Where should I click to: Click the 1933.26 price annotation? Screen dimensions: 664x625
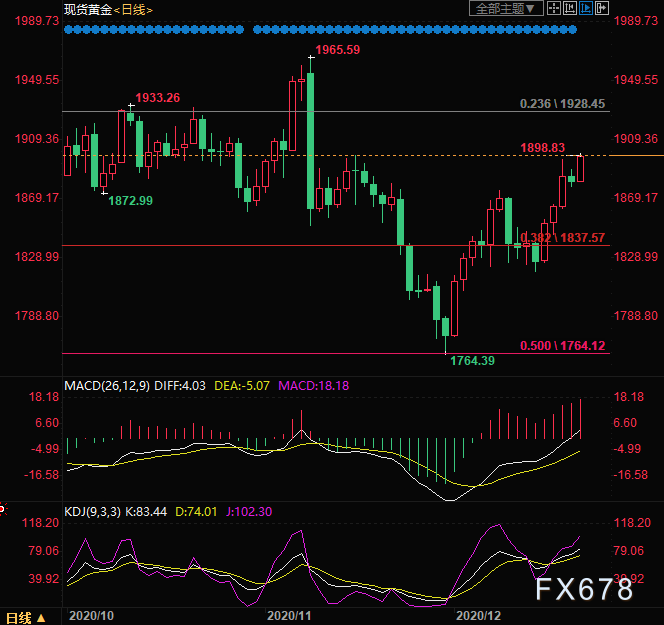[x=158, y=97]
